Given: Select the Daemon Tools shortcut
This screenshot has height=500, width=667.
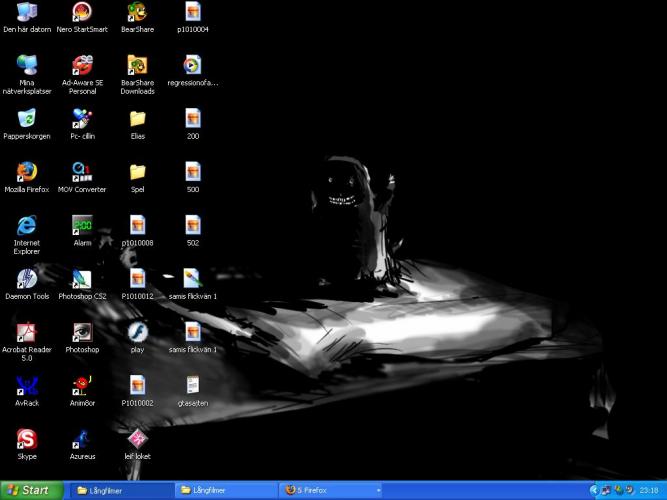Looking at the screenshot, I should (x=27, y=278).
